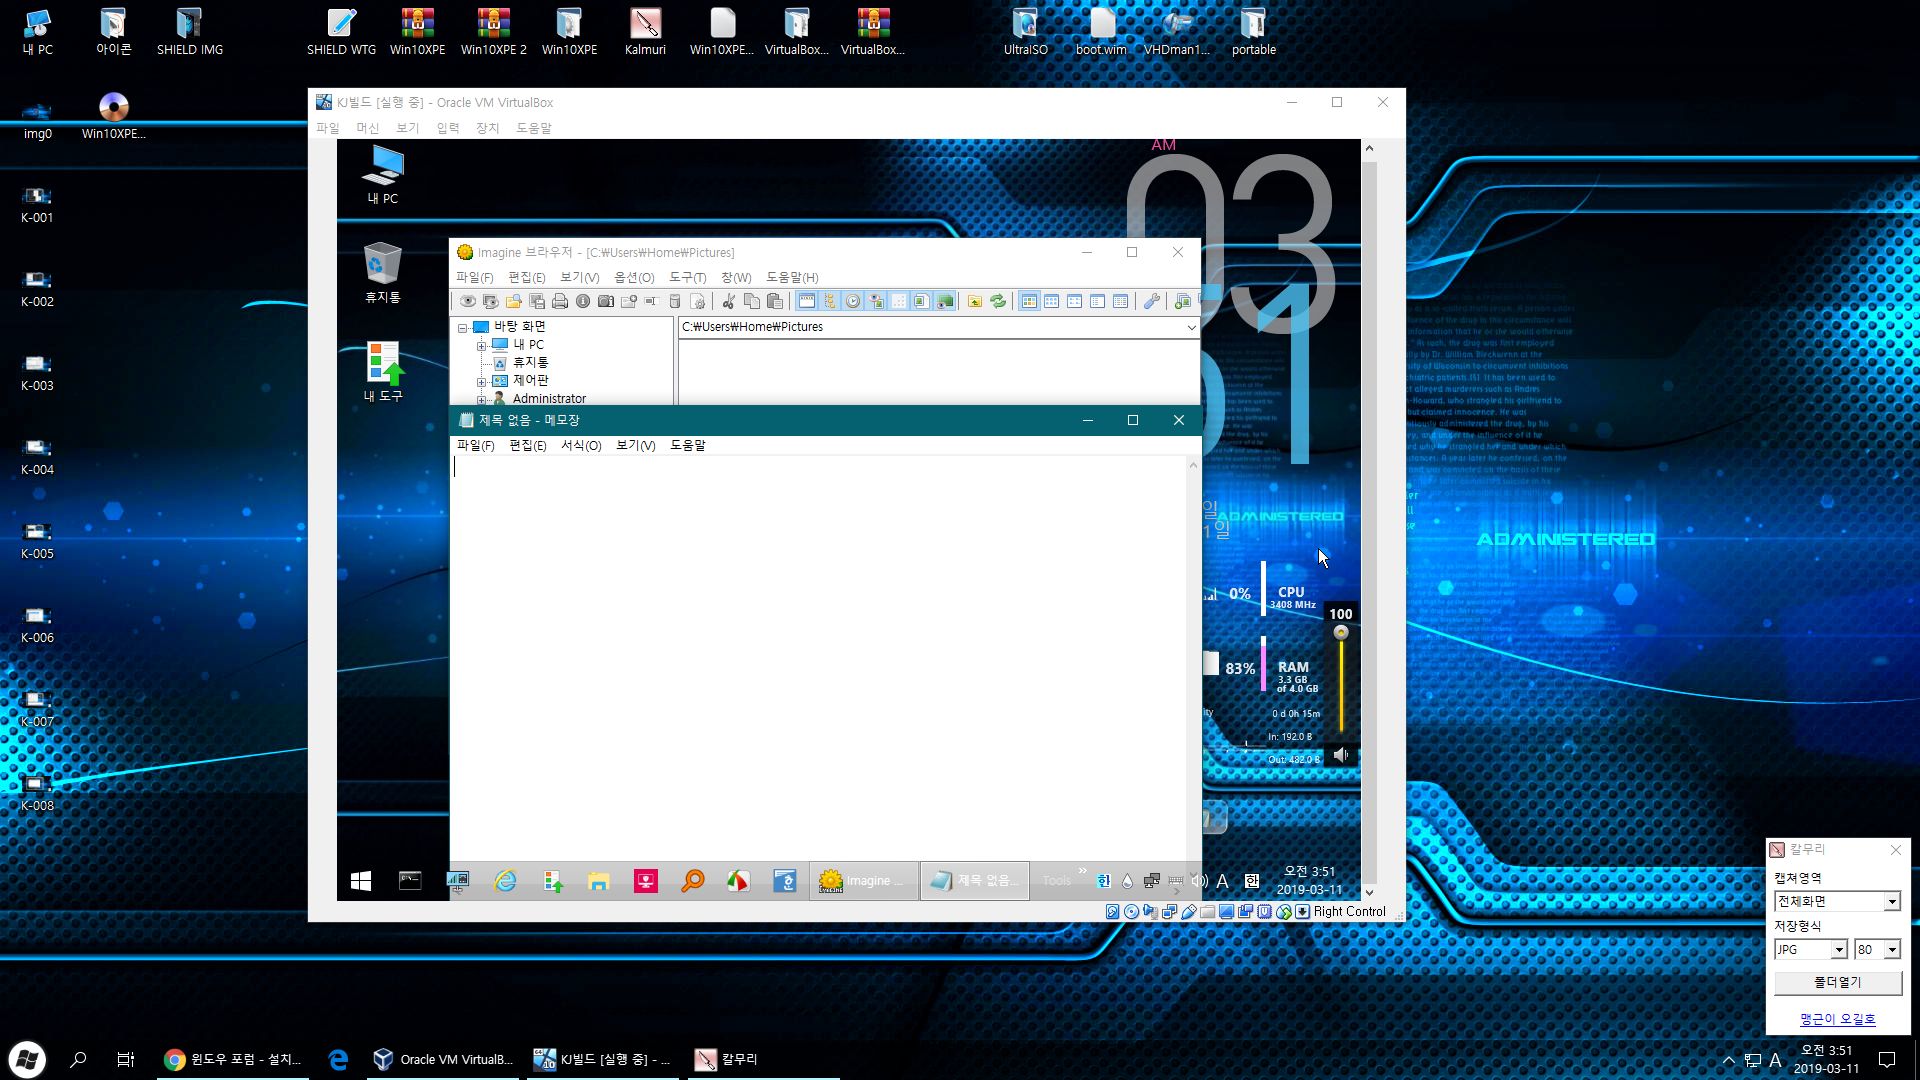Click the Copy icon in Imagine toolbar
Viewport: 1920px width, 1080px height.
[x=751, y=301]
